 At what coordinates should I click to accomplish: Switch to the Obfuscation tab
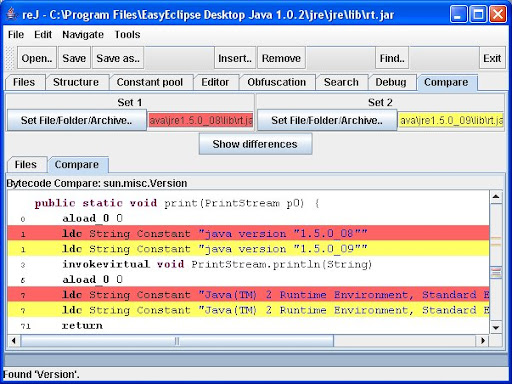click(x=277, y=82)
